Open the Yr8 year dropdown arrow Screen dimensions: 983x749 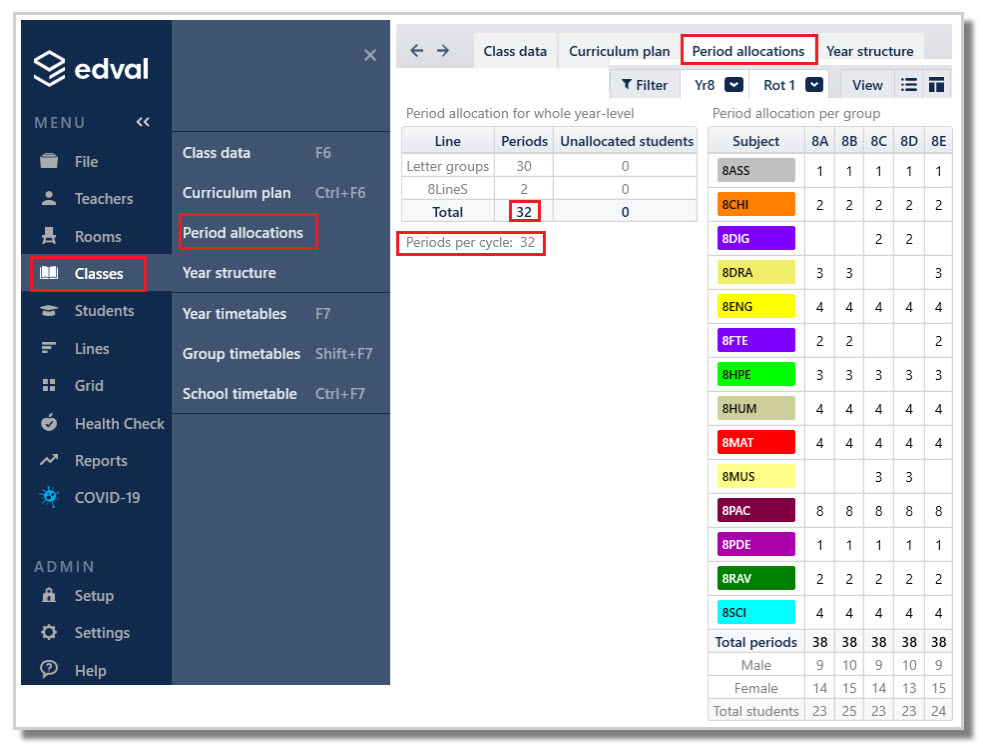(x=733, y=85)
